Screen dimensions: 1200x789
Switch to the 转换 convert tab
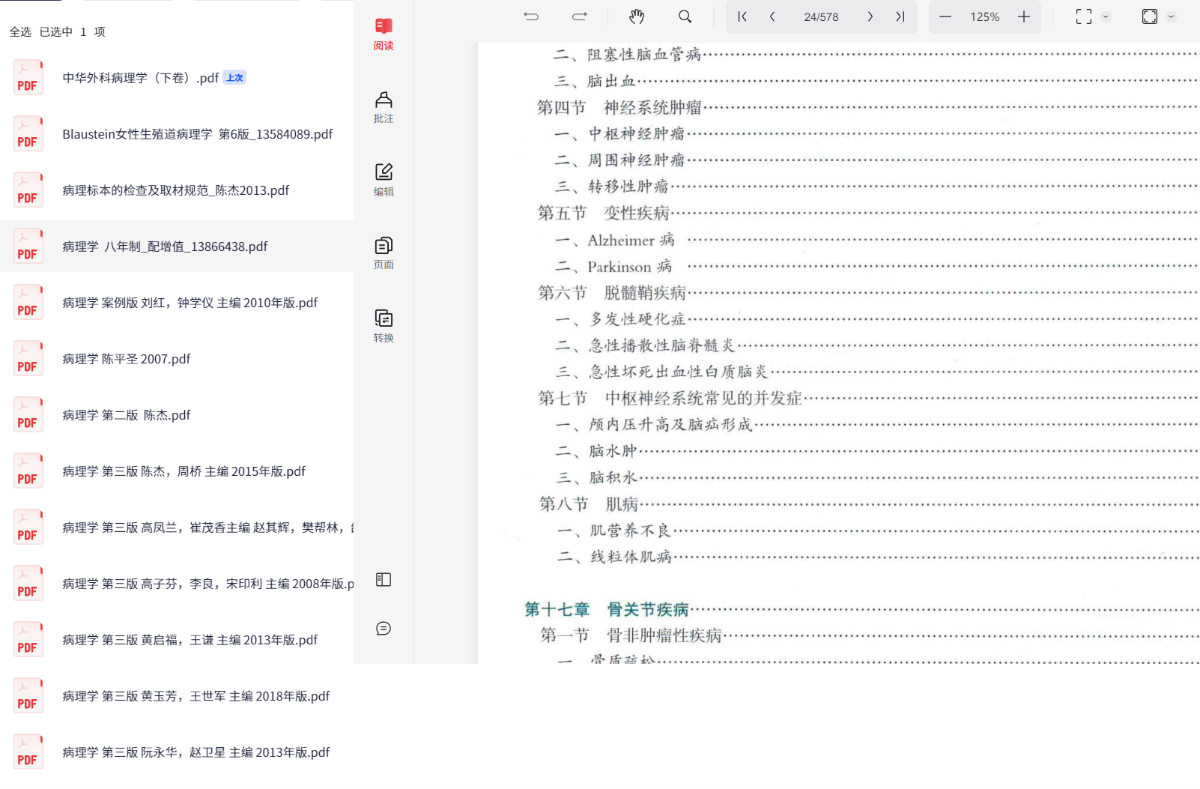(383, 326)
